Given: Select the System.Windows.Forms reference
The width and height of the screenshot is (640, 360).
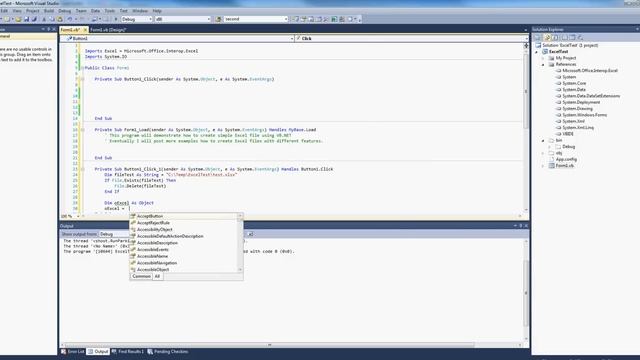Looking at the screenshot, I should tap(584, 115).
